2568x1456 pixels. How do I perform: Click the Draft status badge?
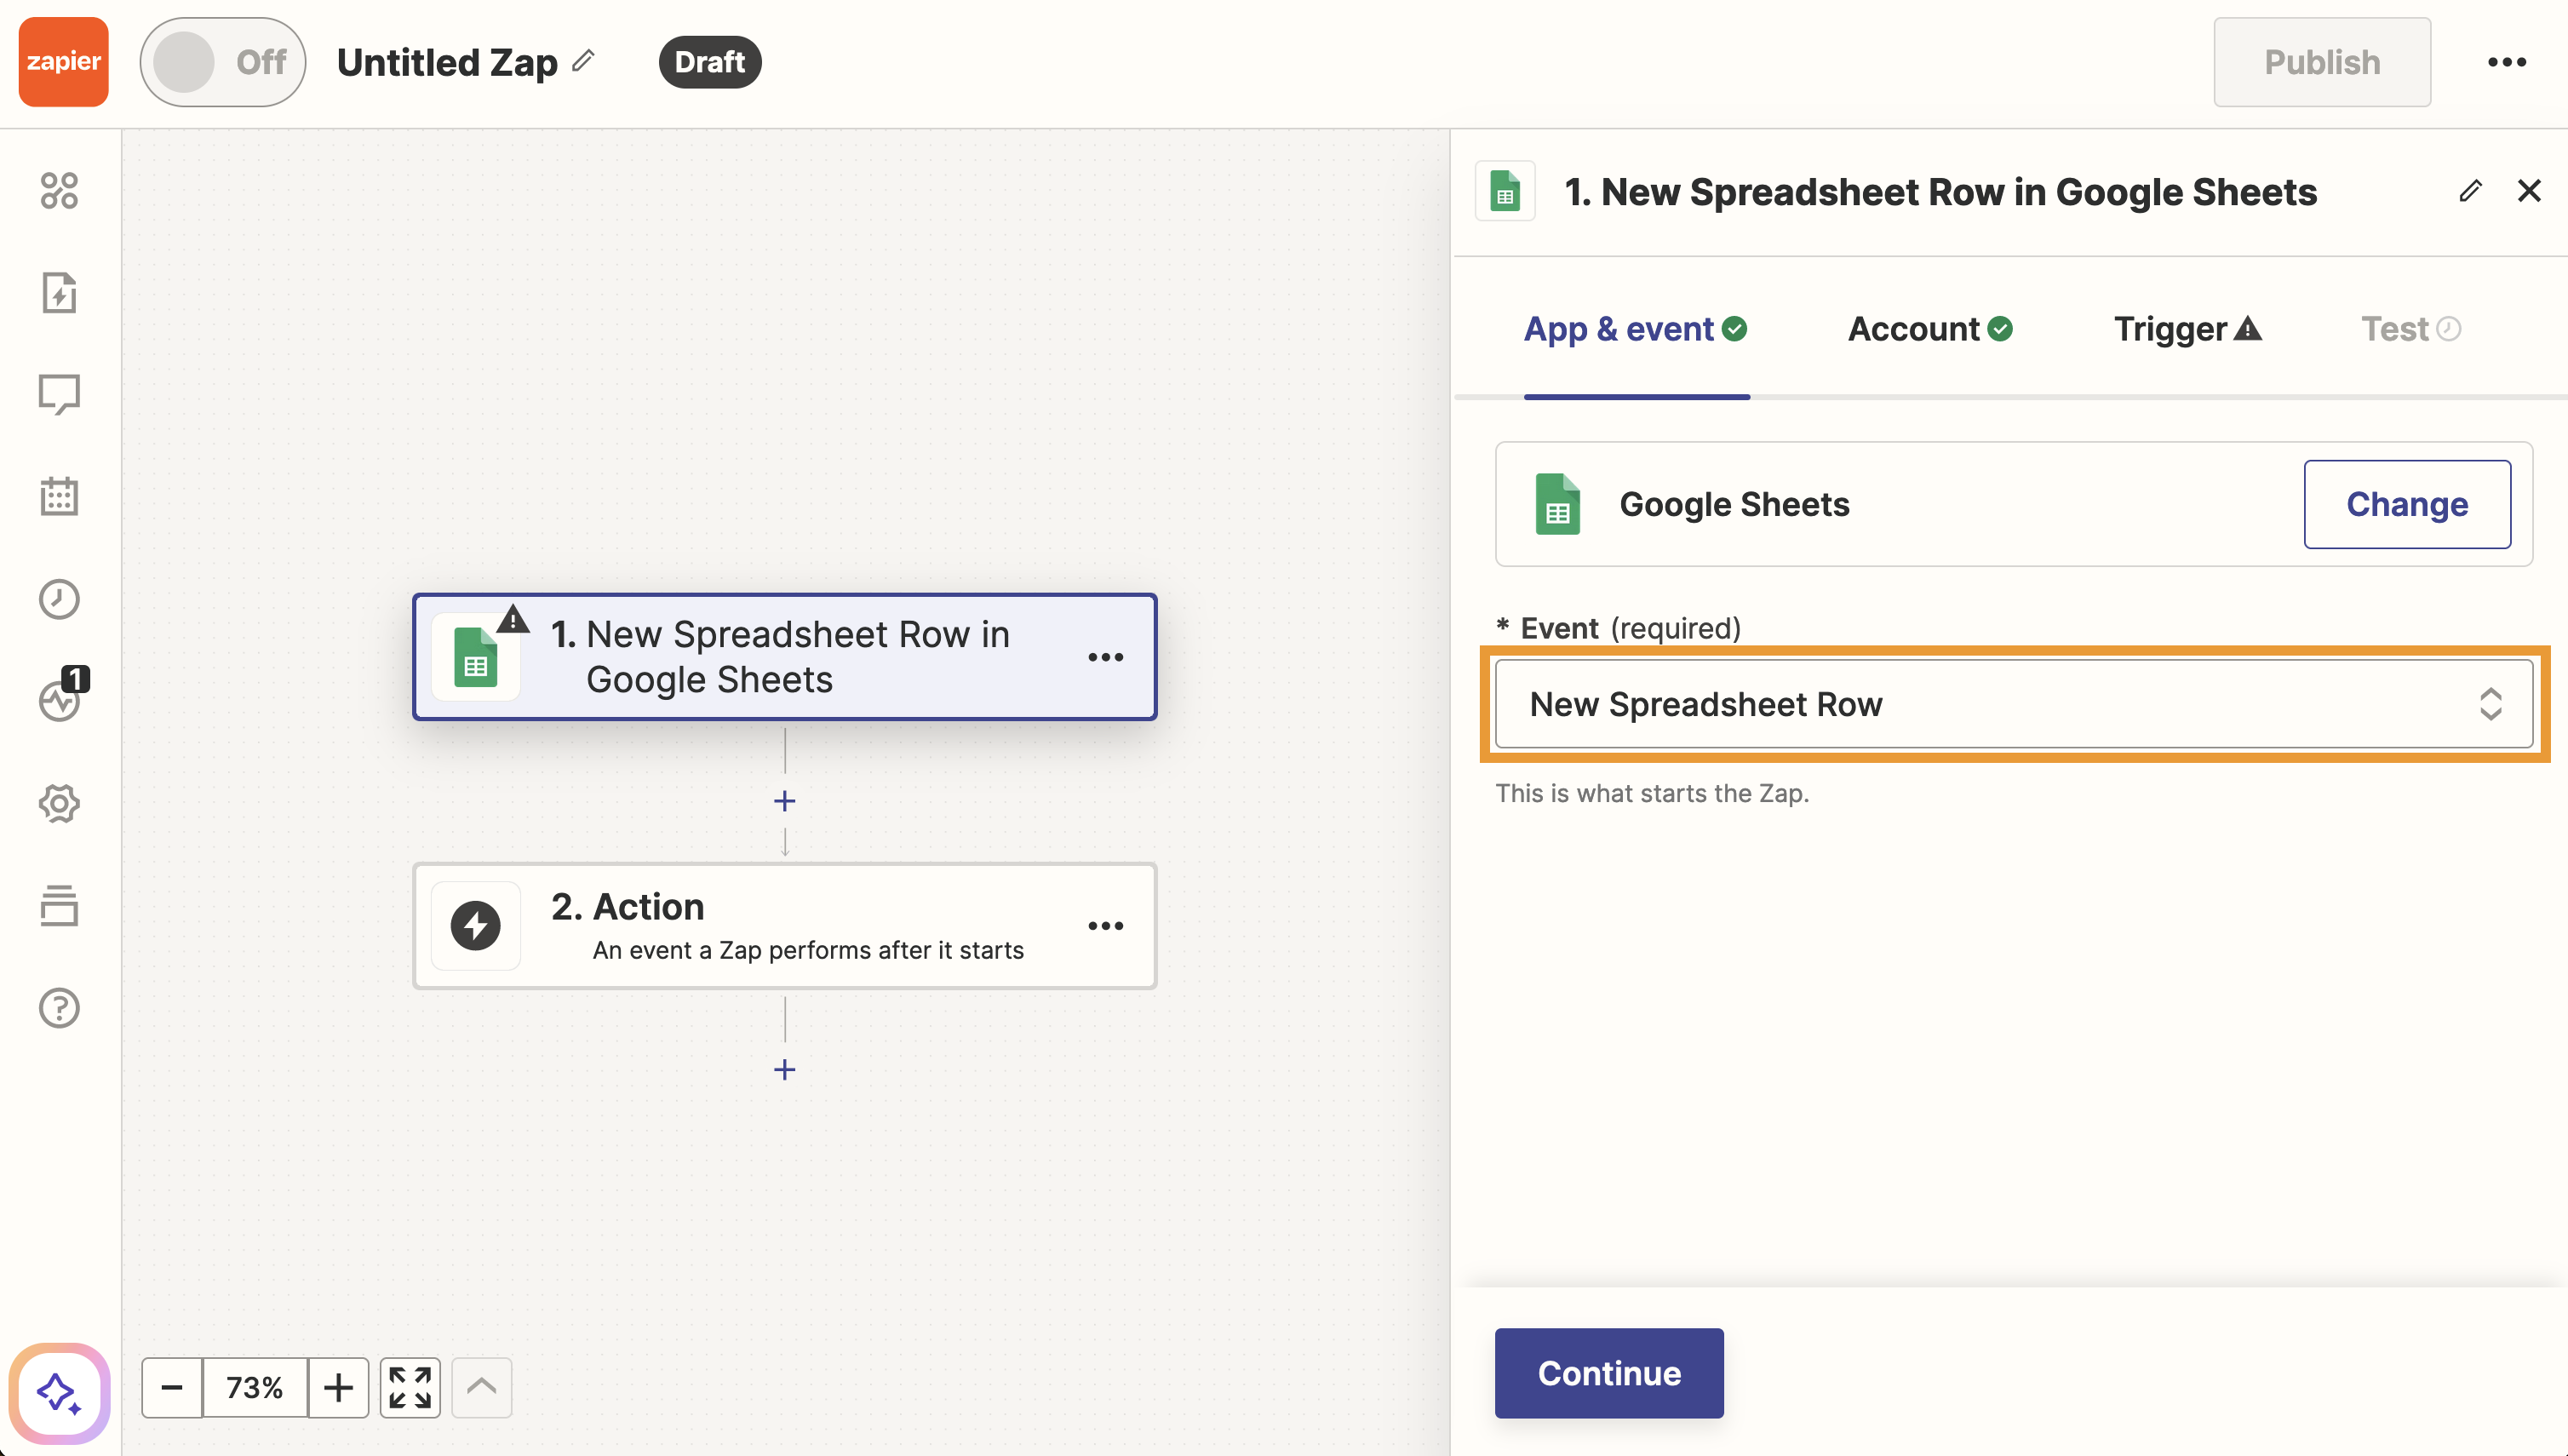pyautogui.click(x=710, y=62)
